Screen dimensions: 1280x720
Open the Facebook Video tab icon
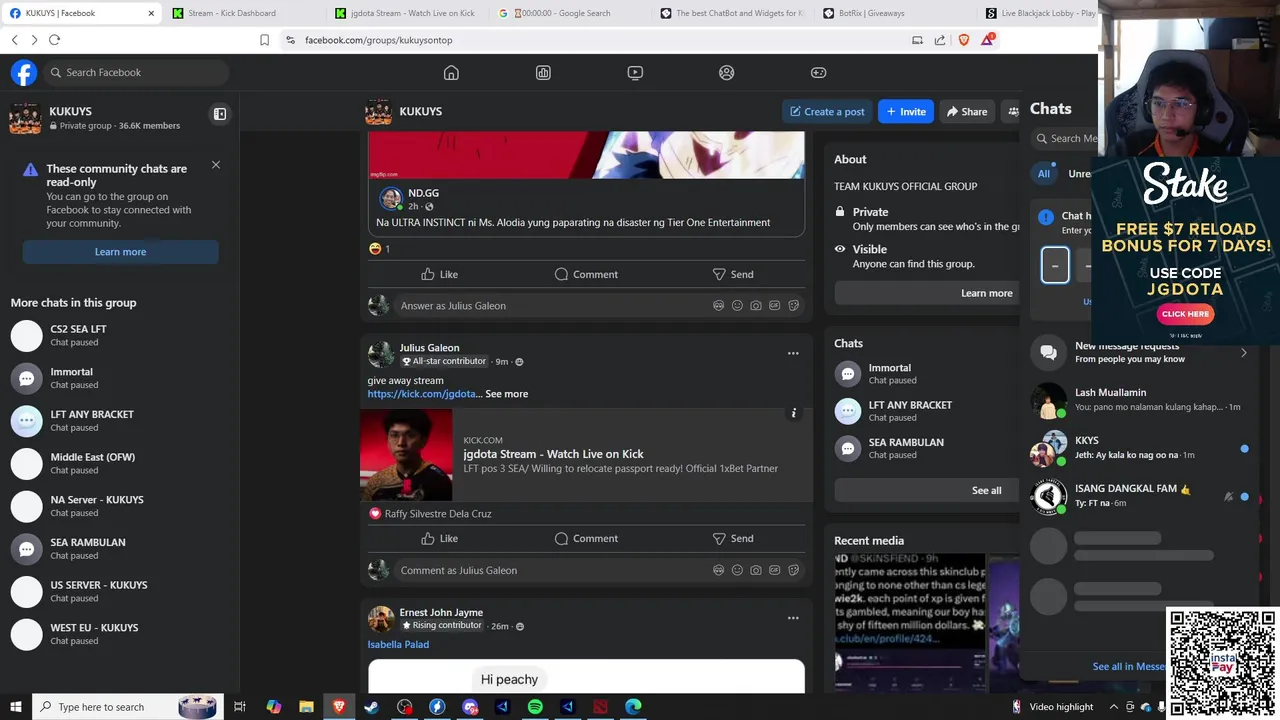635,72
